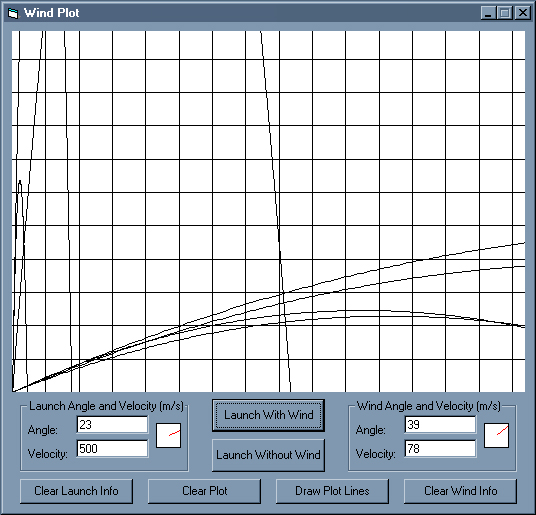The width and height of the screenshot is (536, 515).
Task: Select the launch Angle input field
Action: 112,425
